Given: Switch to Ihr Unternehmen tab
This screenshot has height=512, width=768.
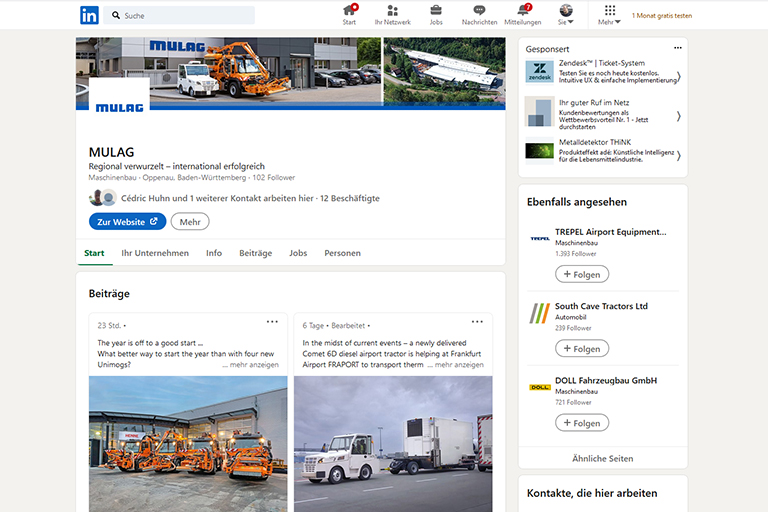Looking at the screenshot, I should pyautogui.click(x=155, y=253).
